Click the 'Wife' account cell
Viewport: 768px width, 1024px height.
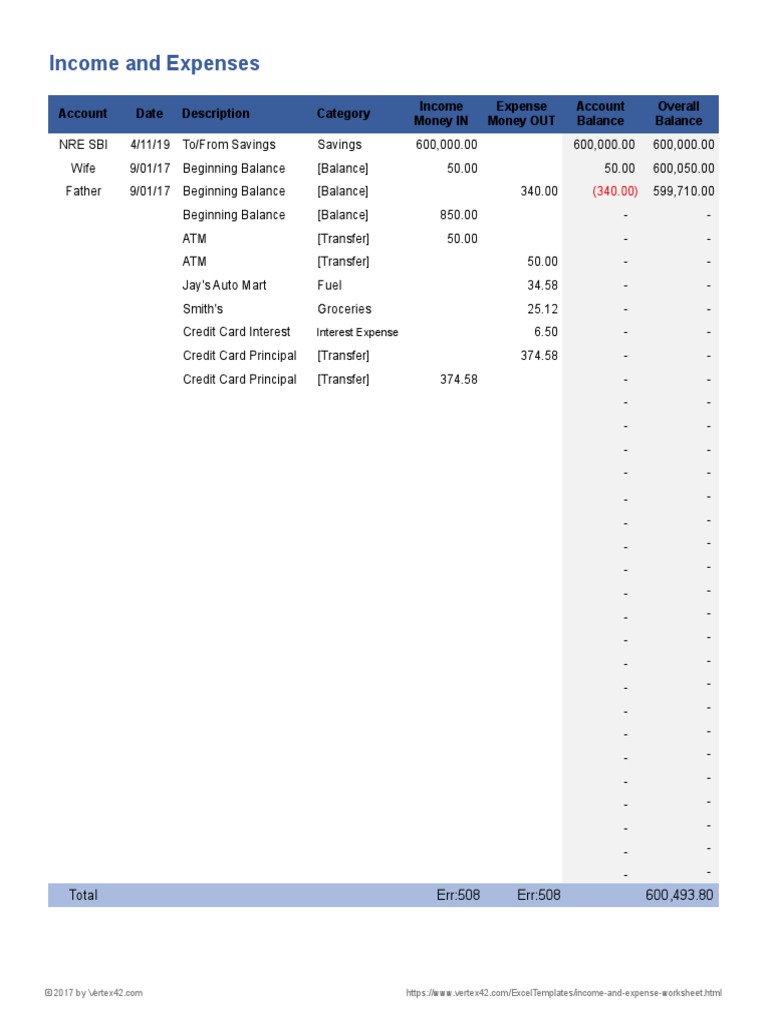[83, 168]
